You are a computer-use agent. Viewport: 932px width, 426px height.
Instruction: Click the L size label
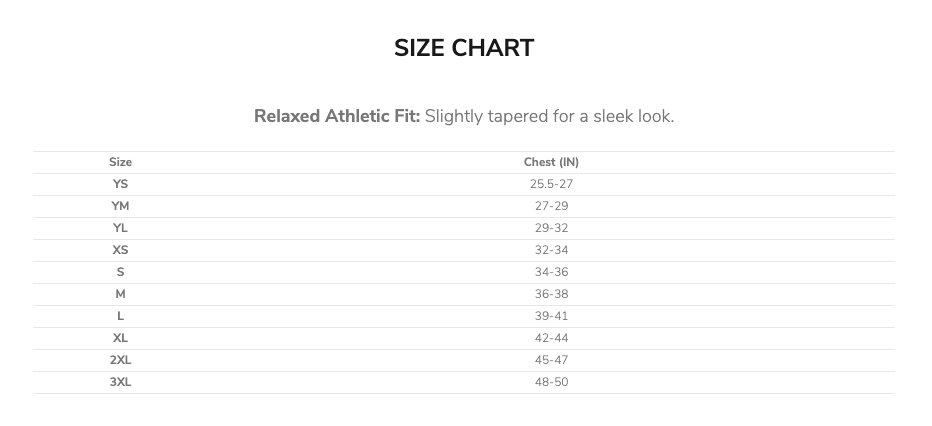click(120, 316)
